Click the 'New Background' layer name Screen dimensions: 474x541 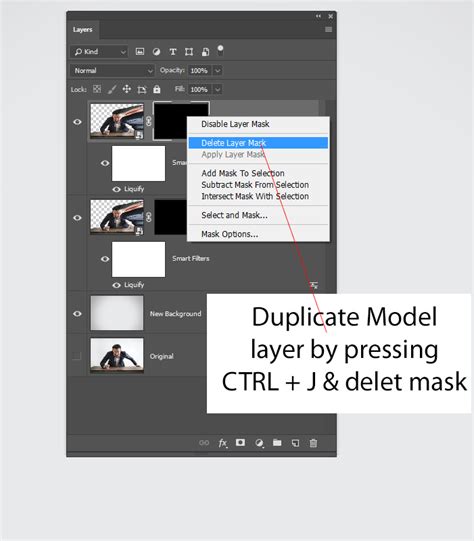coord(176,314)
